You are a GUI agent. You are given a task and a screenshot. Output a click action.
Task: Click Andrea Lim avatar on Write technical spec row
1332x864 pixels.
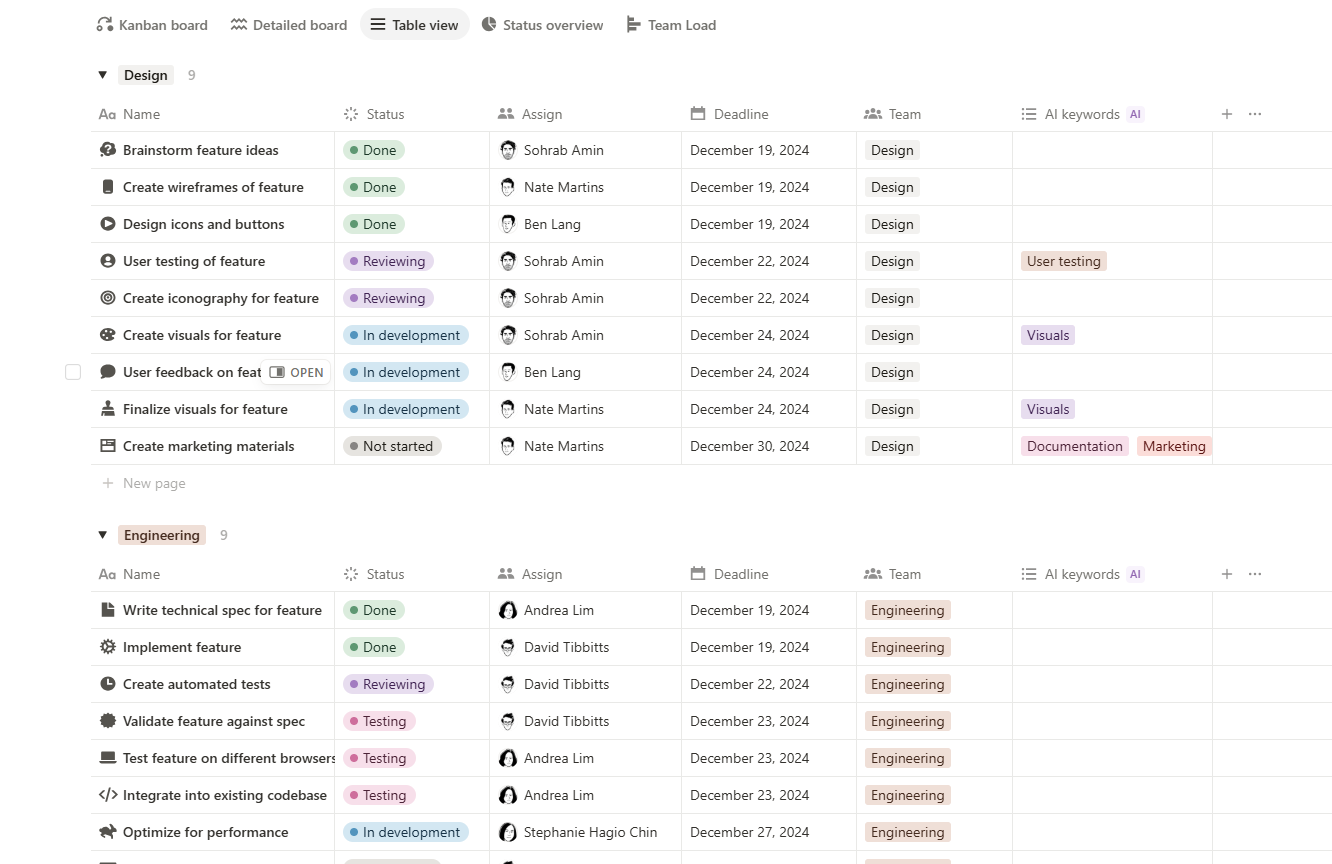pos(508,610)
